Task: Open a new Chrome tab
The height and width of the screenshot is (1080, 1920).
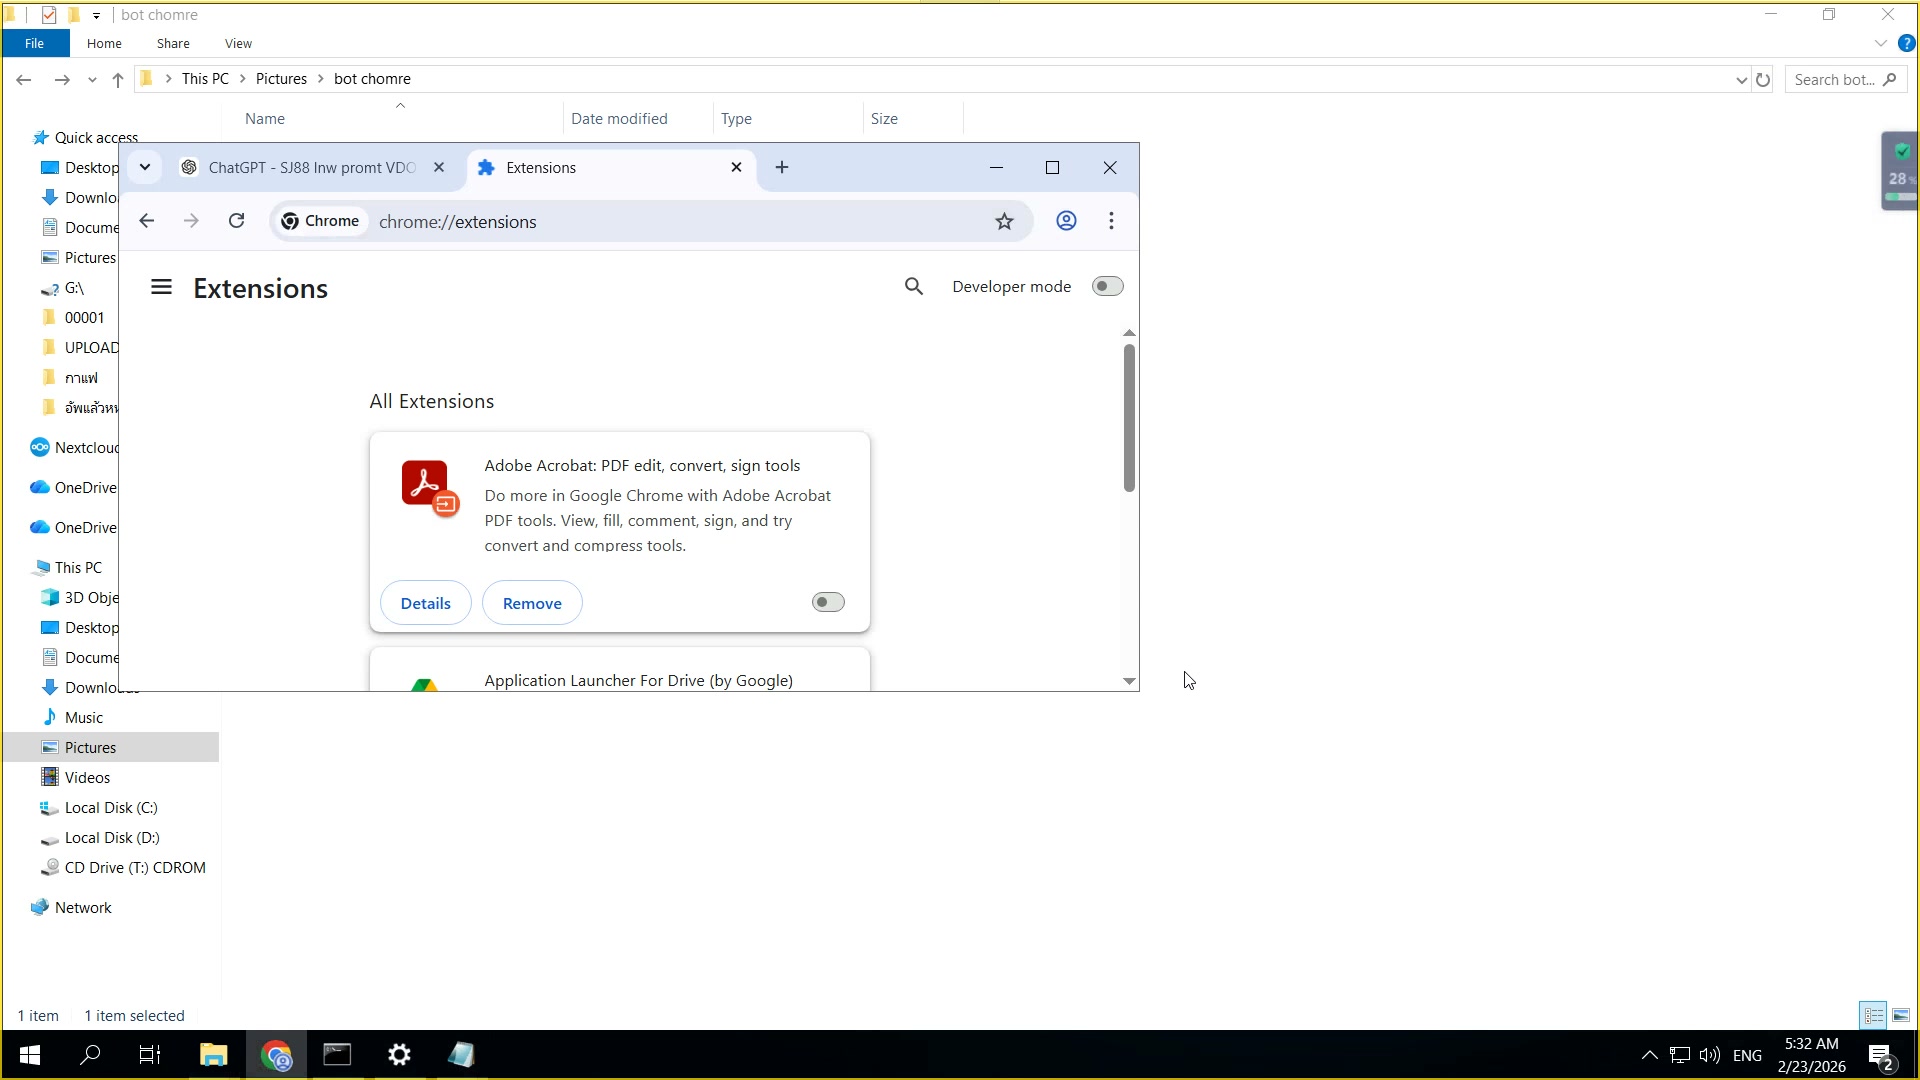Action: click(x=782, y=168)
